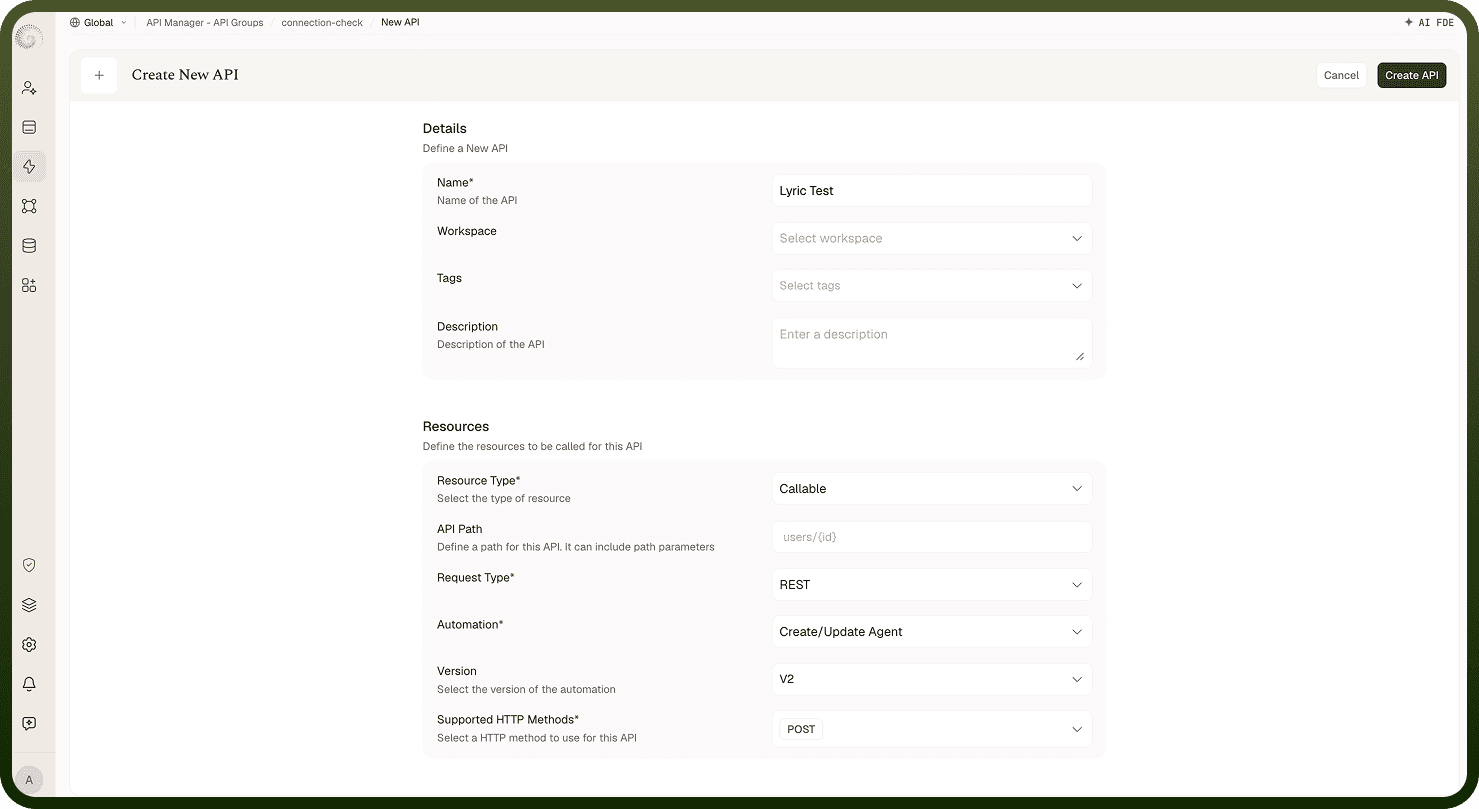Click the Create API button

(x=1411, y=75)
